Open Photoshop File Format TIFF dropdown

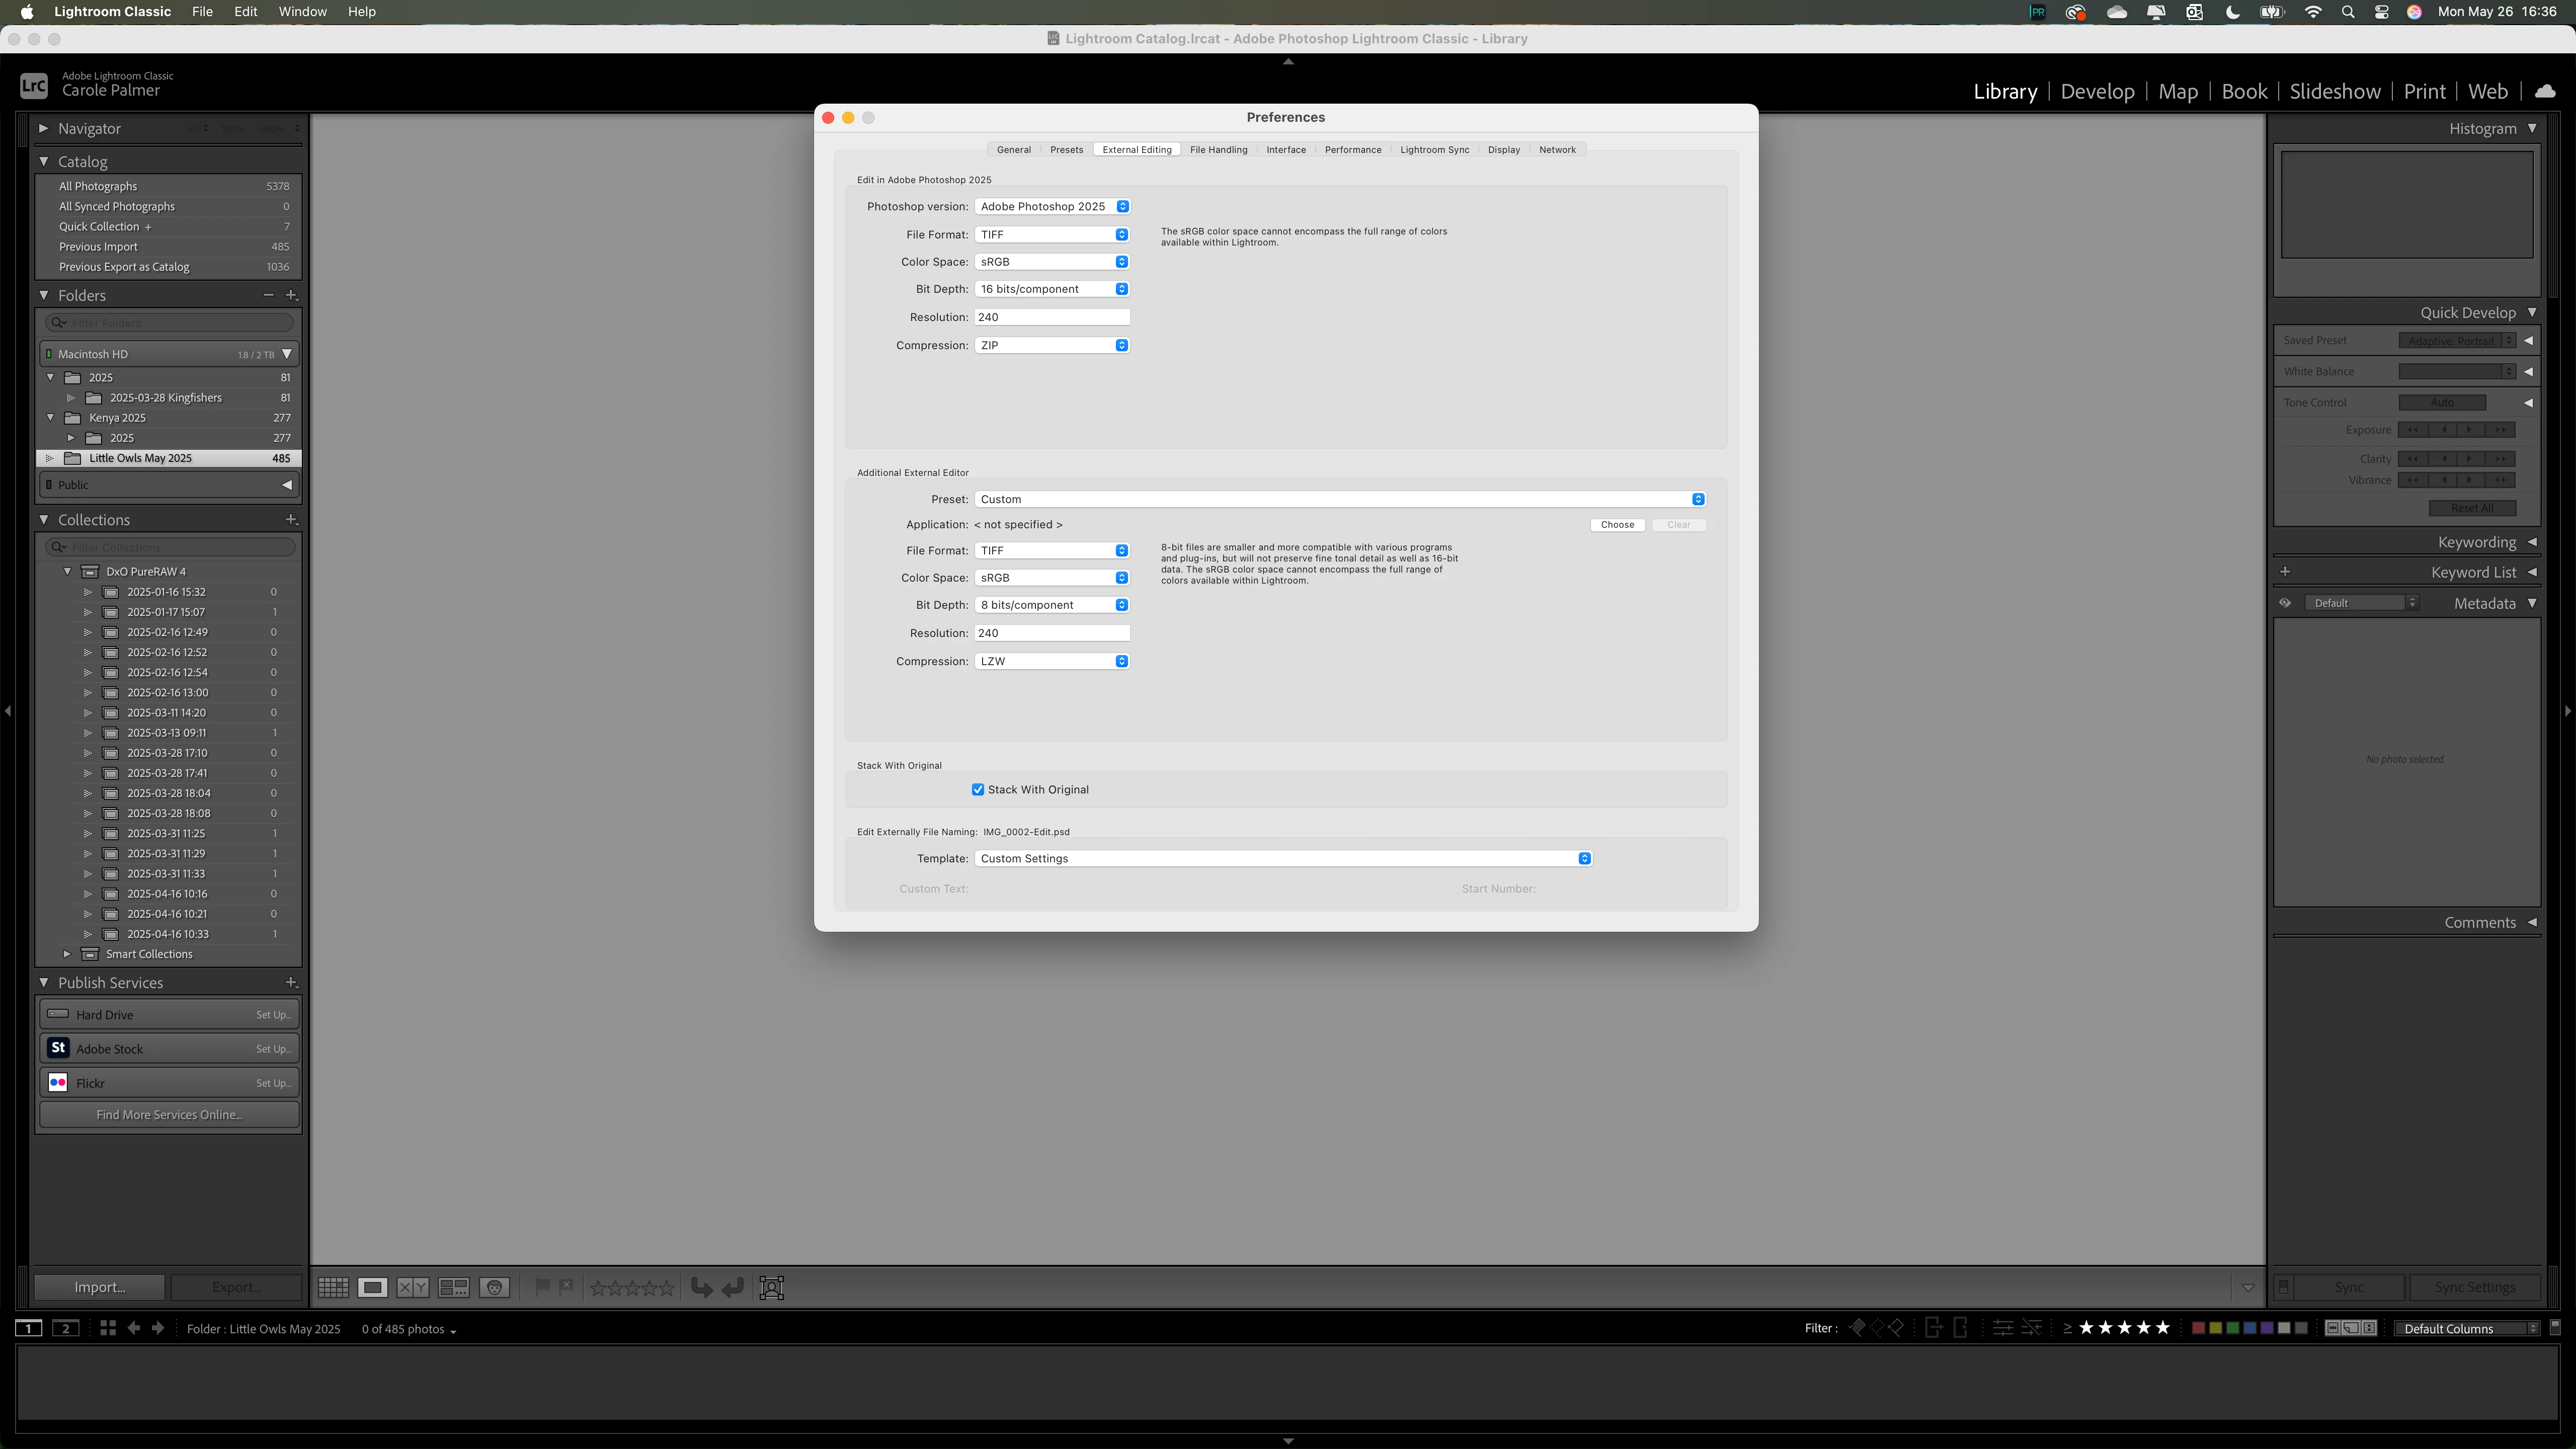click(1052, 235)
